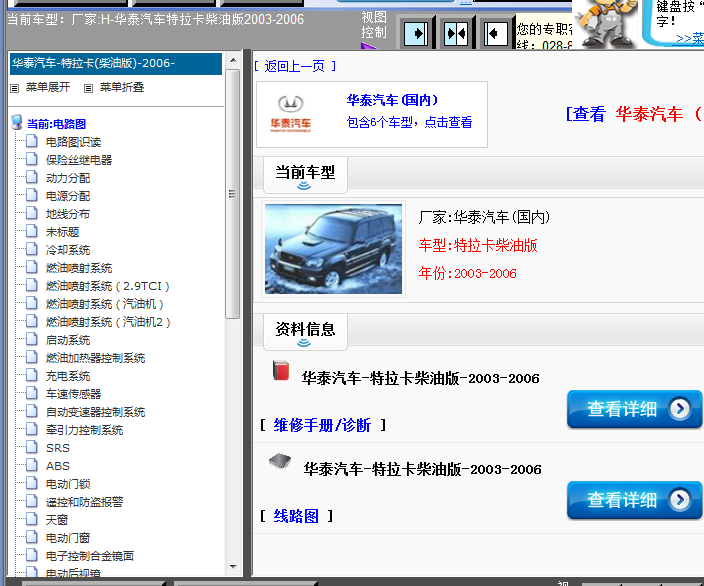
Task: Click the left panel scrollbar thumb
Action: [233, 194]
